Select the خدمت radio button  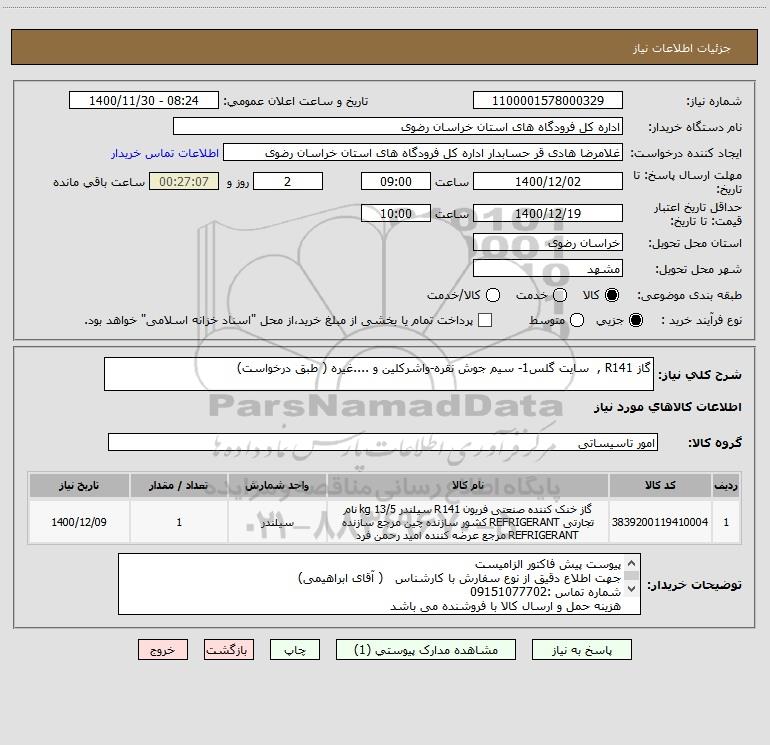[560, 295]
